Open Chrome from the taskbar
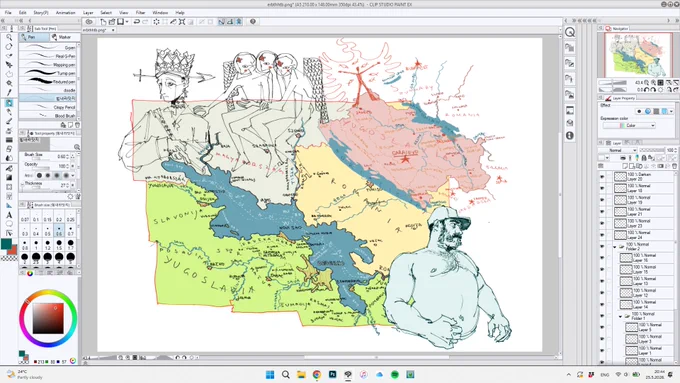This screenshot has width=680, height=383. [x=317, y=374]
